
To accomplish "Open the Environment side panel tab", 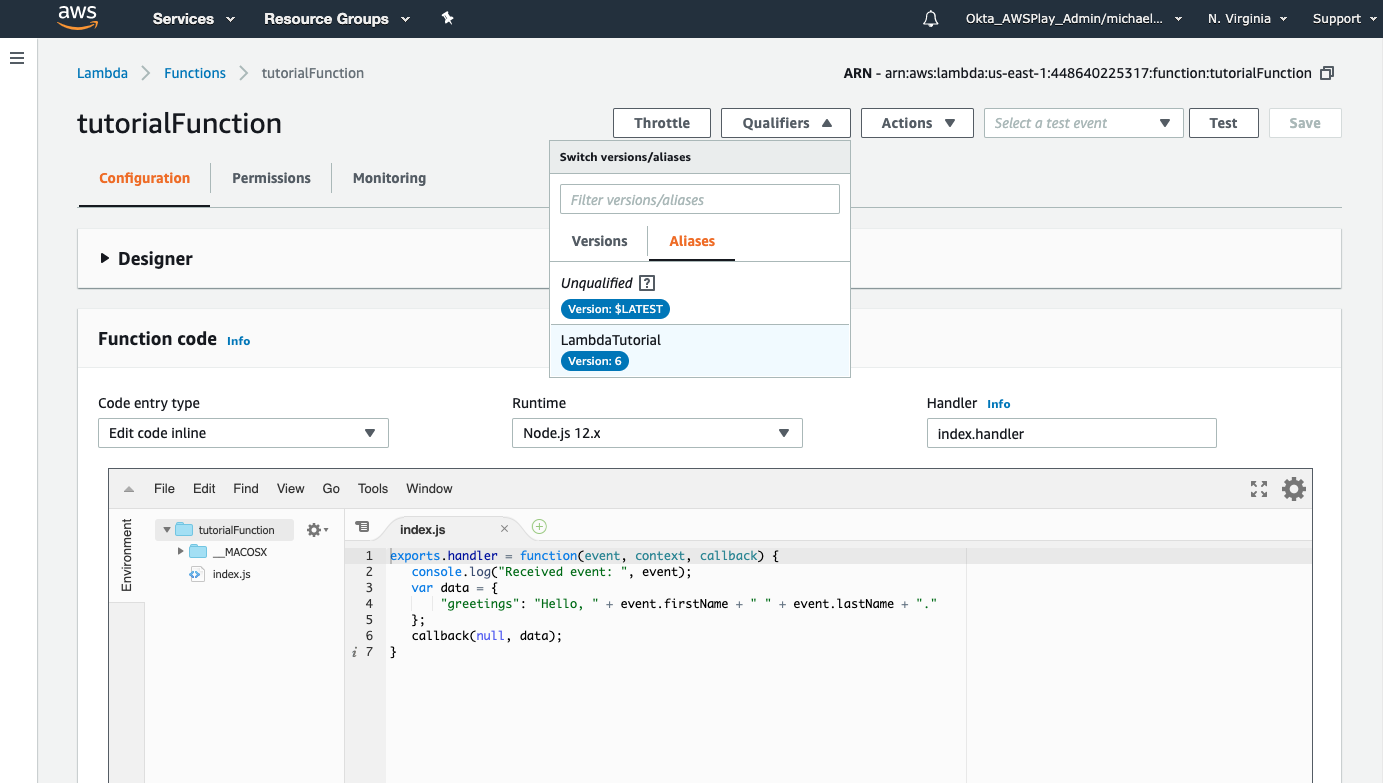I will (x=127, y=555).
